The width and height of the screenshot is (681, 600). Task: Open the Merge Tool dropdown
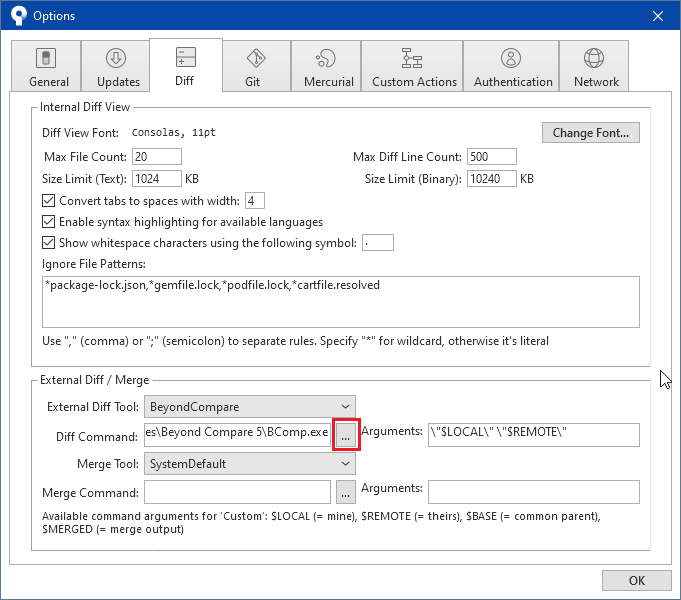click(x=250, y=464)
